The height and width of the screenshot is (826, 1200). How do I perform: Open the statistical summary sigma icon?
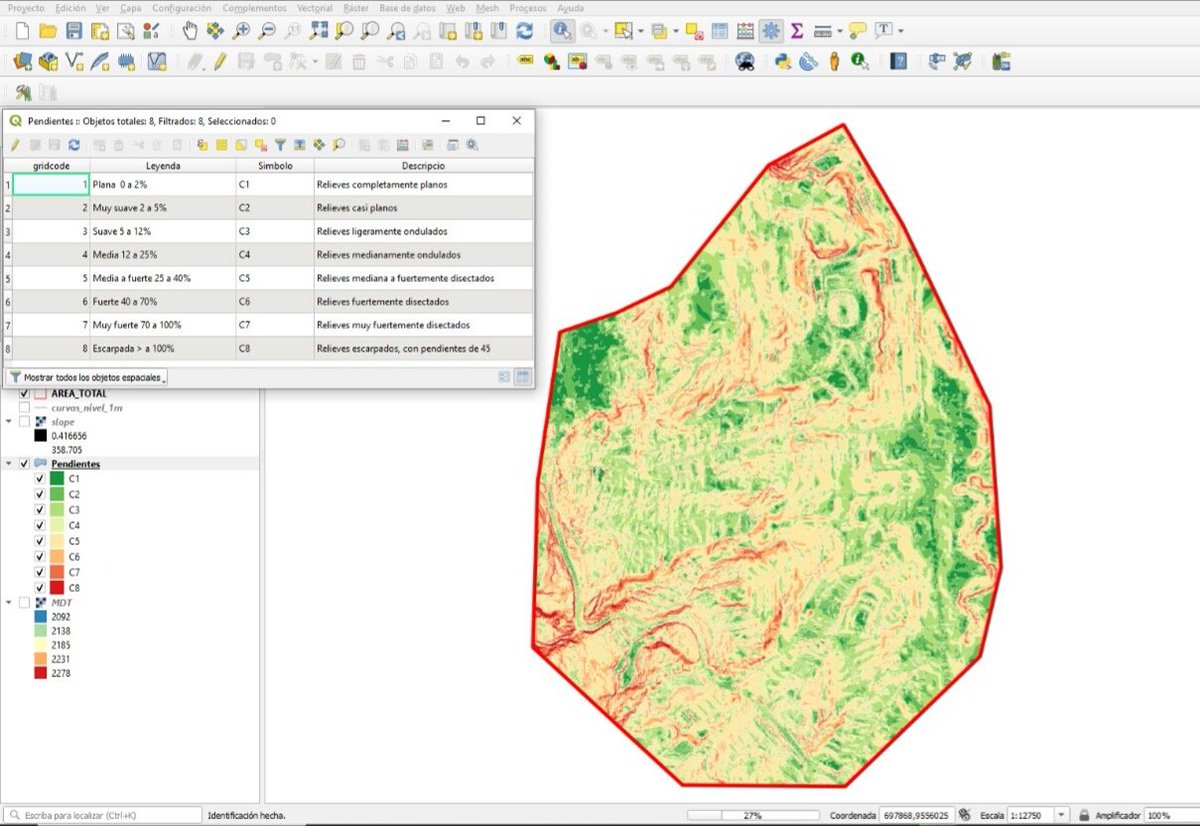(x=797, y=31)
